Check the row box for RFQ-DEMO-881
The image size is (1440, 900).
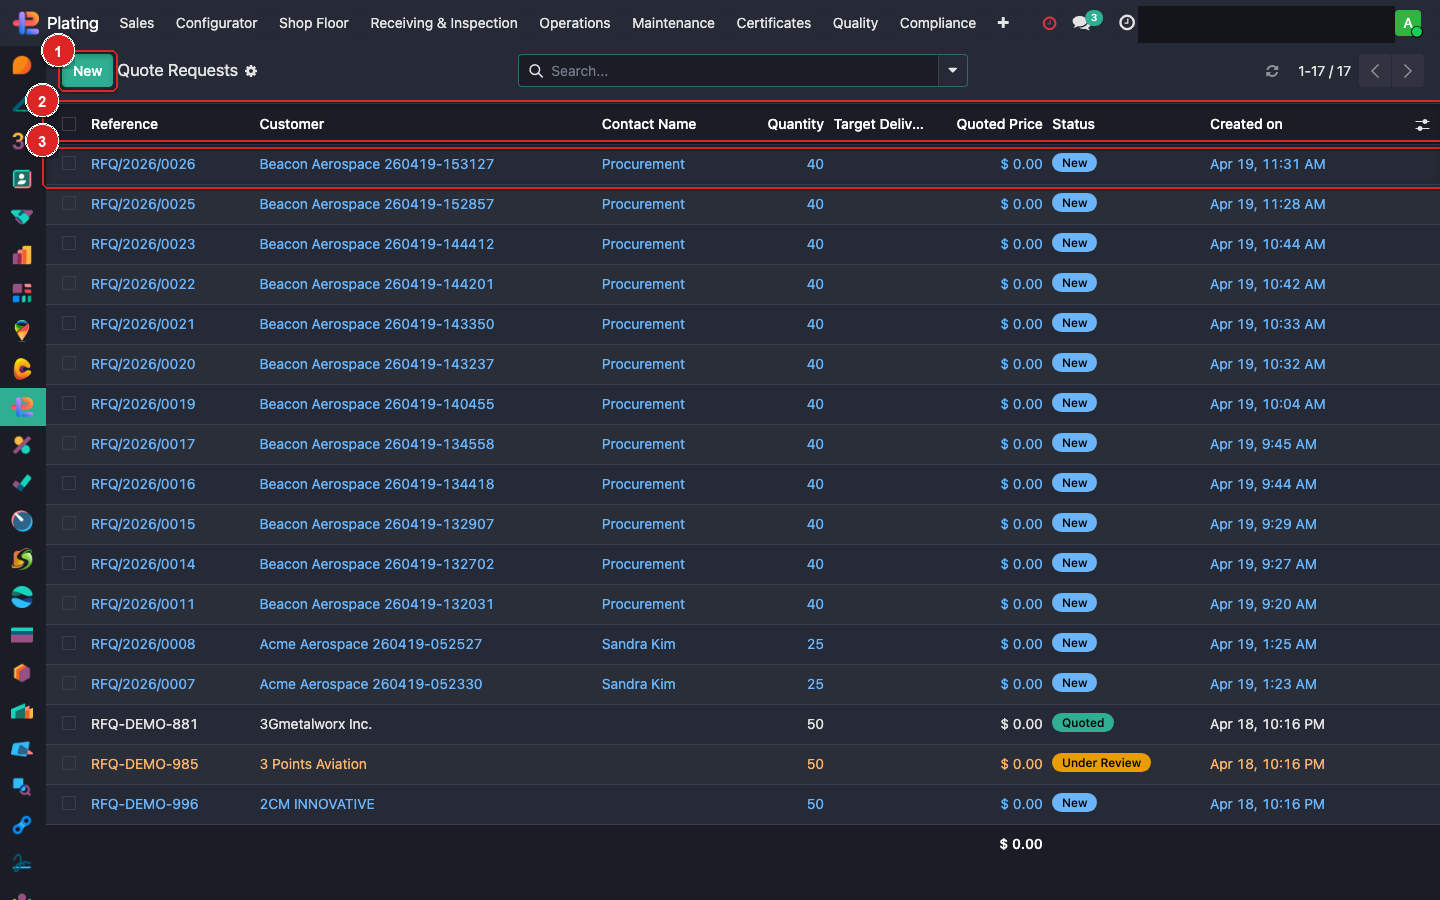click(69, 724)
